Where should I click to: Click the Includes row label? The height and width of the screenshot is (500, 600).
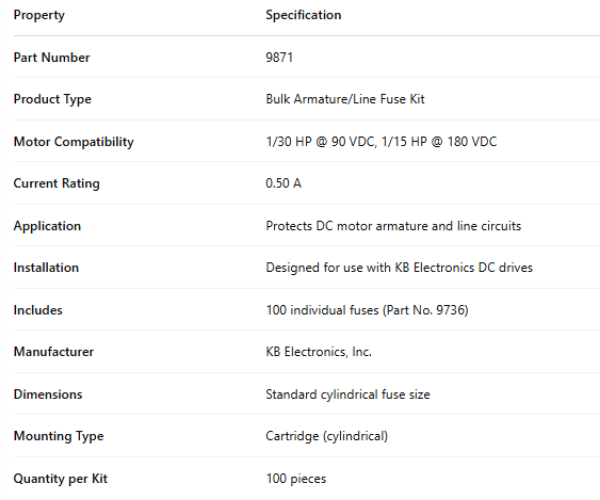coord(38,310)
